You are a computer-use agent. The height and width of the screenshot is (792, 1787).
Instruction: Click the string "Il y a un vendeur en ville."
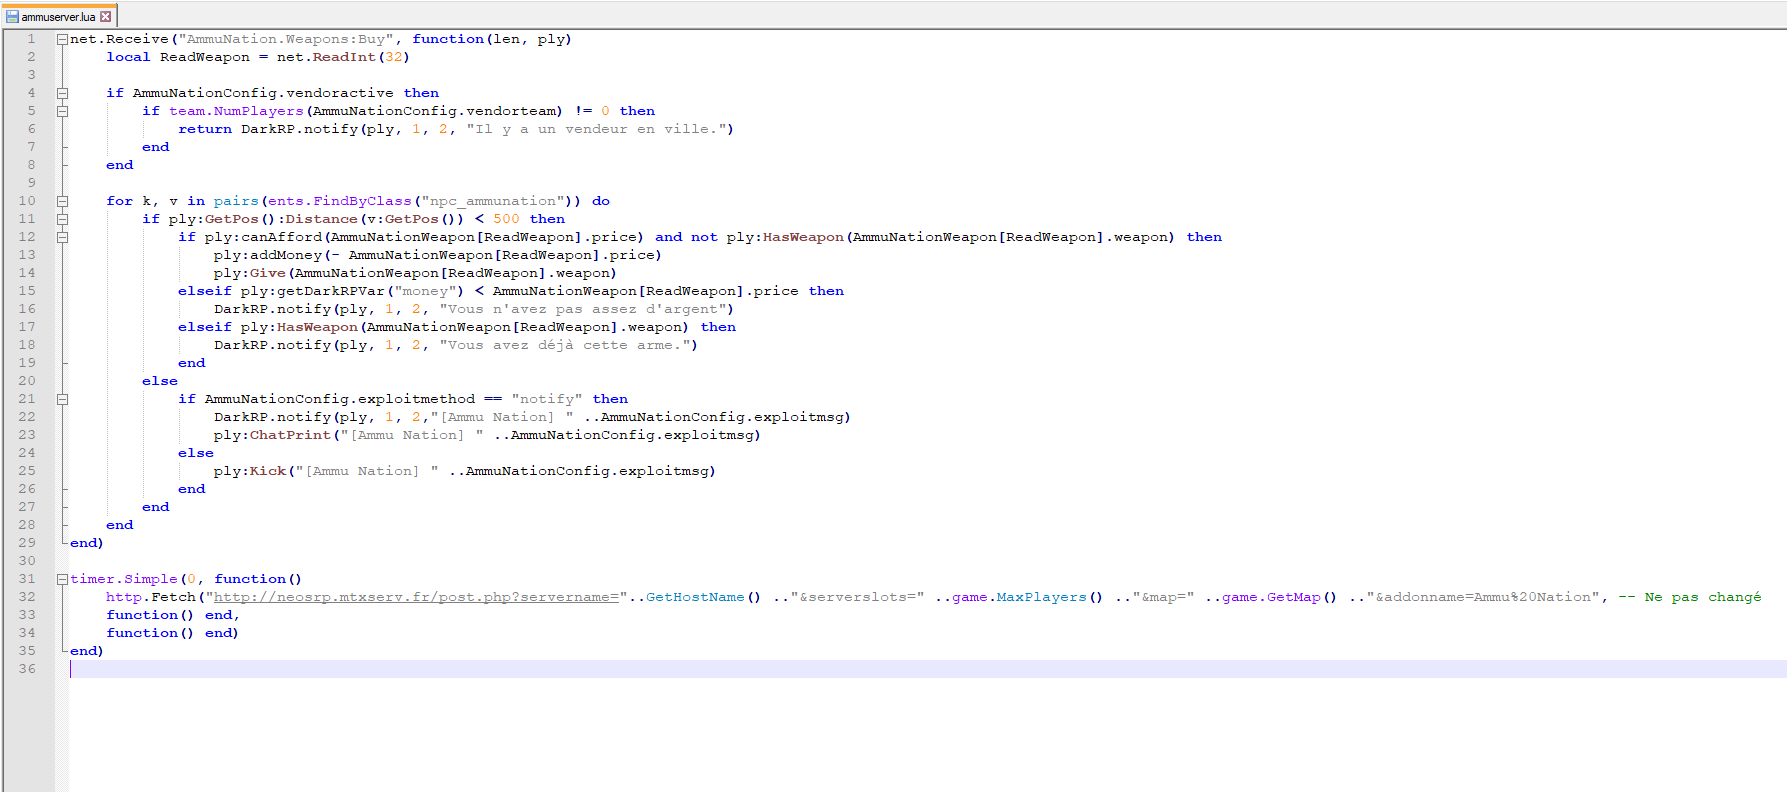coord(596,129)
